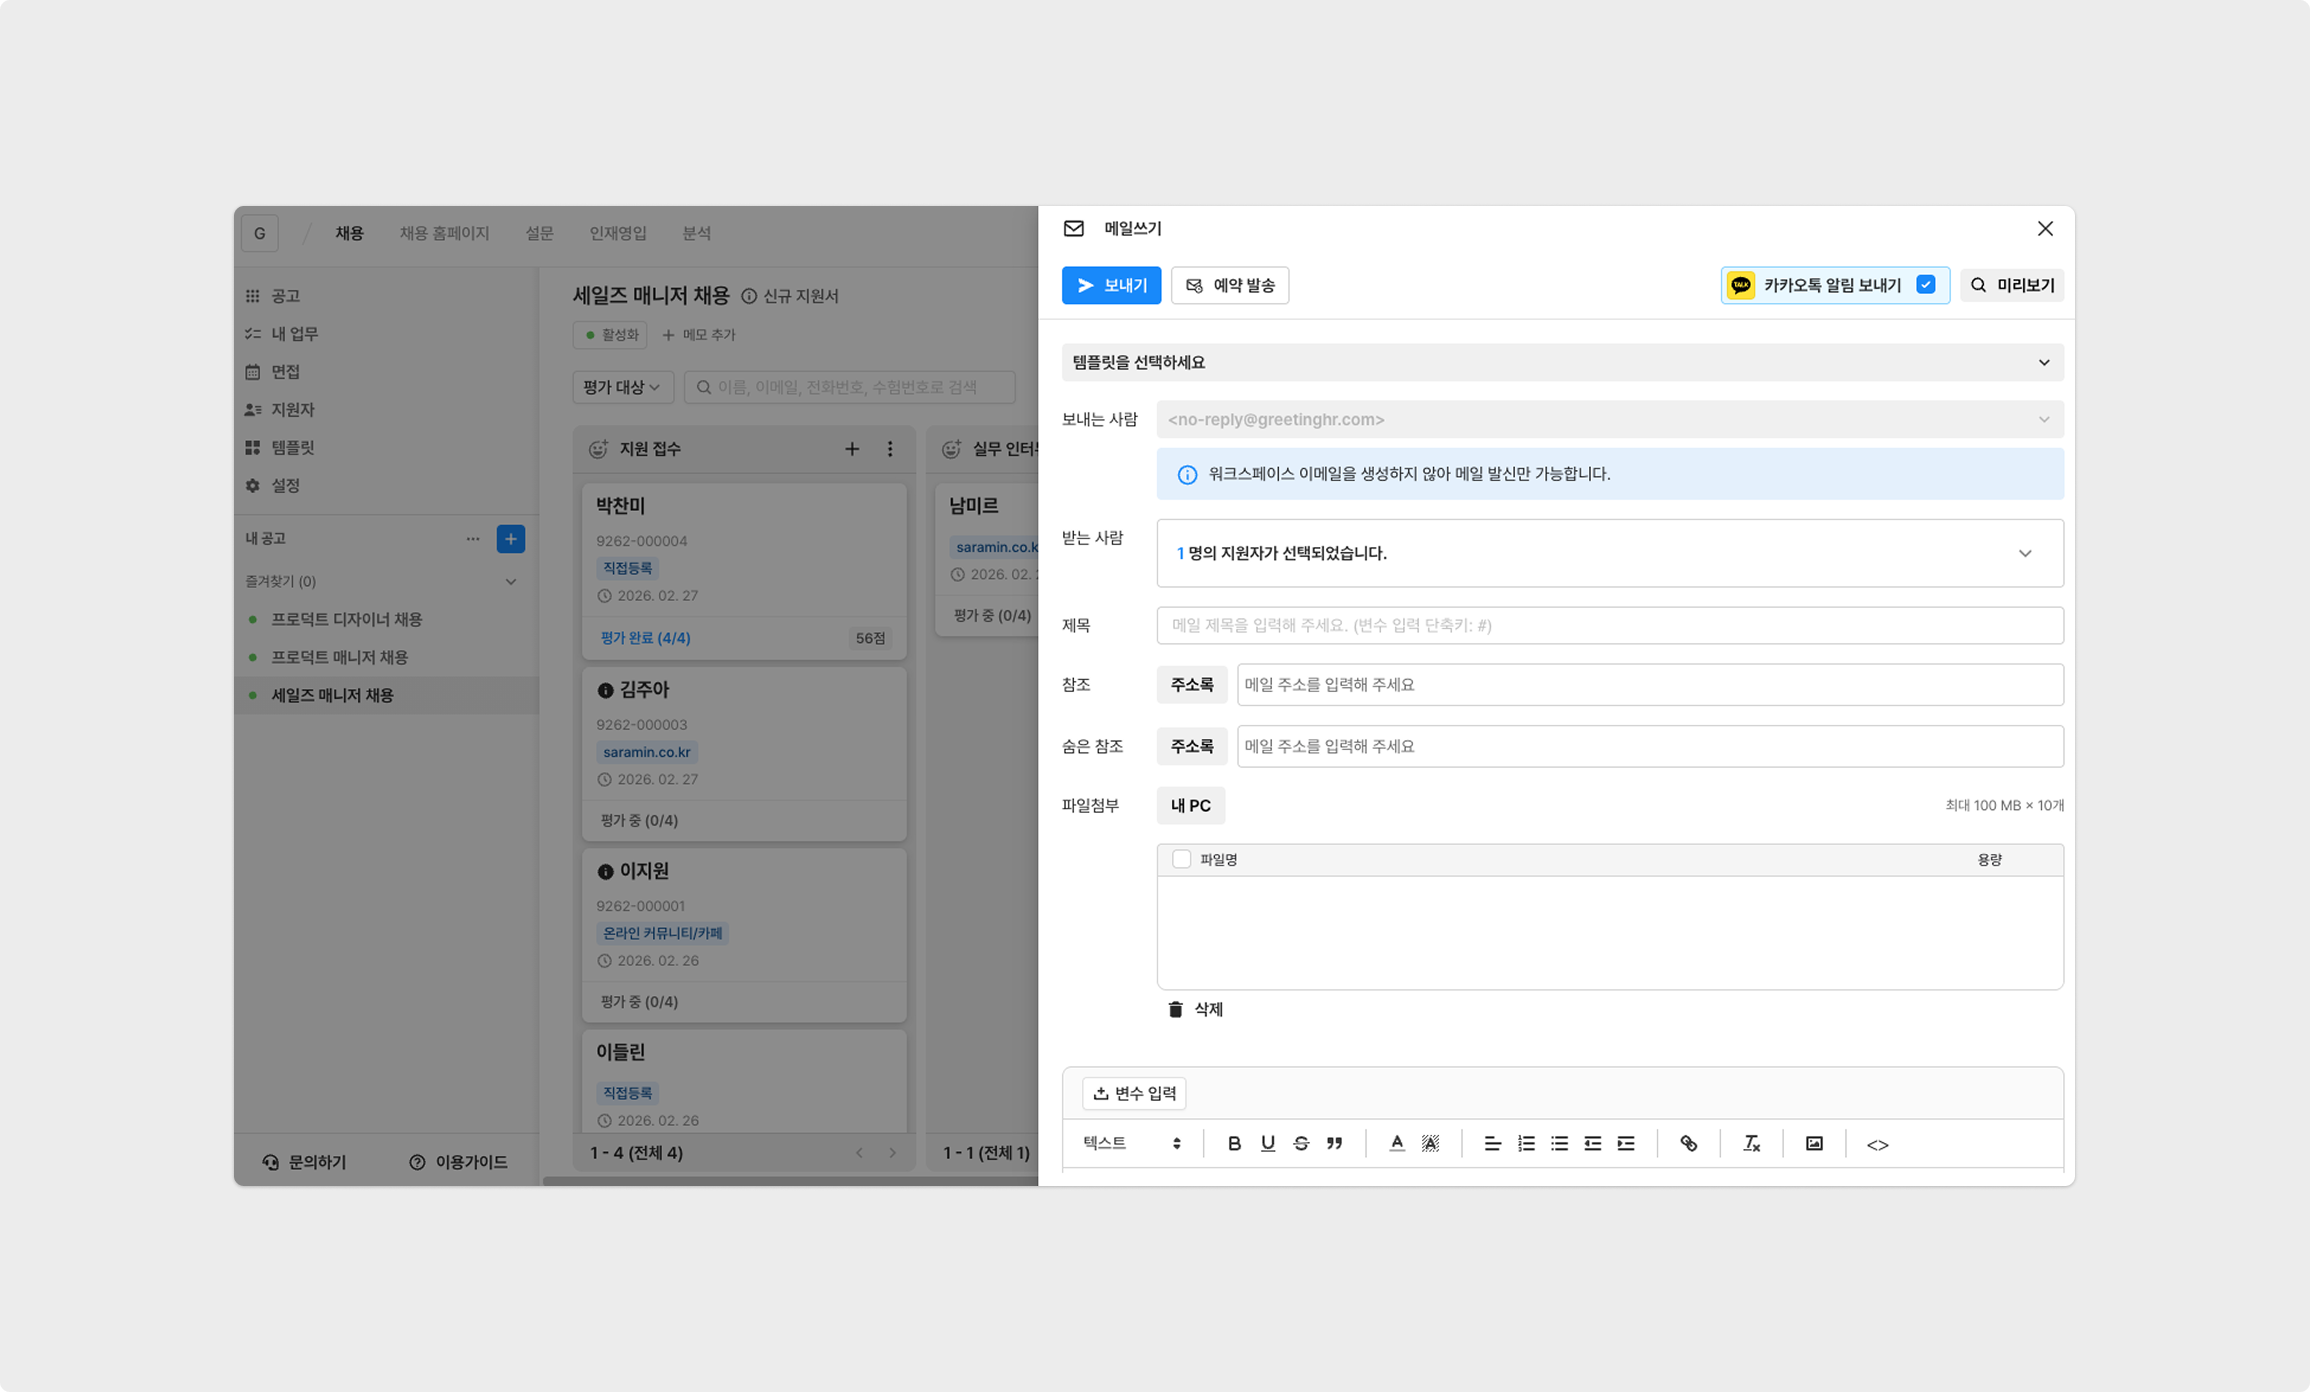Viewport: 2310px width, 1392px height.
Task: Switch to the 설문 tab
Action: pos(540,233)
